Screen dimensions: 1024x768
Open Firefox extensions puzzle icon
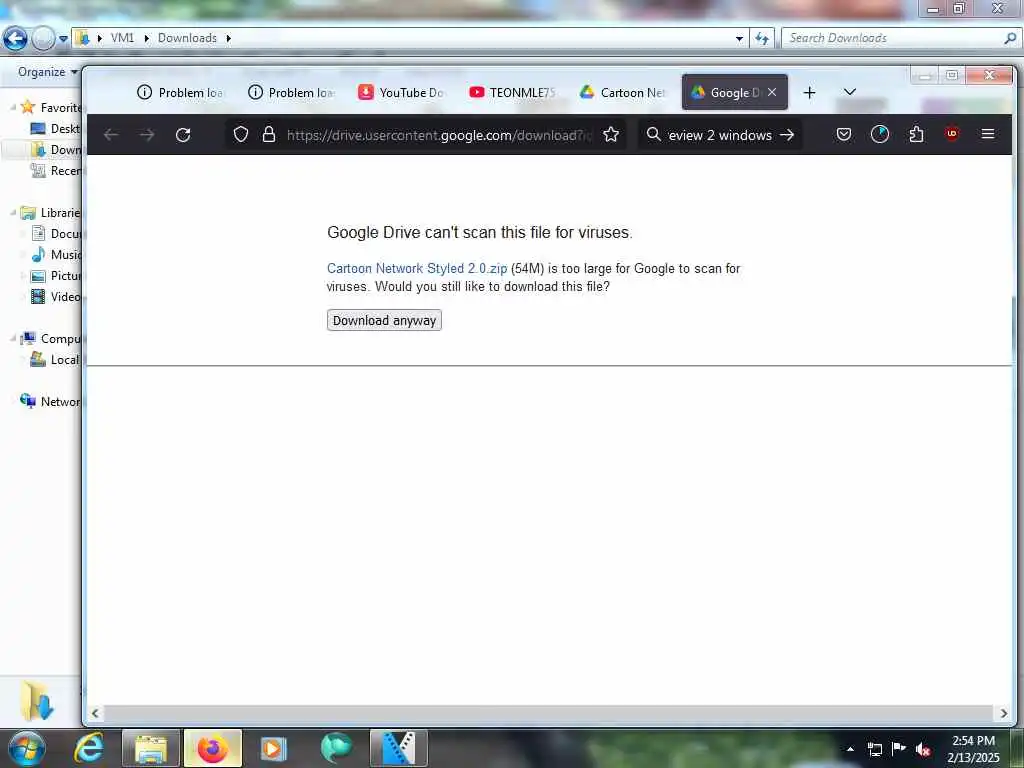[916, 135]
